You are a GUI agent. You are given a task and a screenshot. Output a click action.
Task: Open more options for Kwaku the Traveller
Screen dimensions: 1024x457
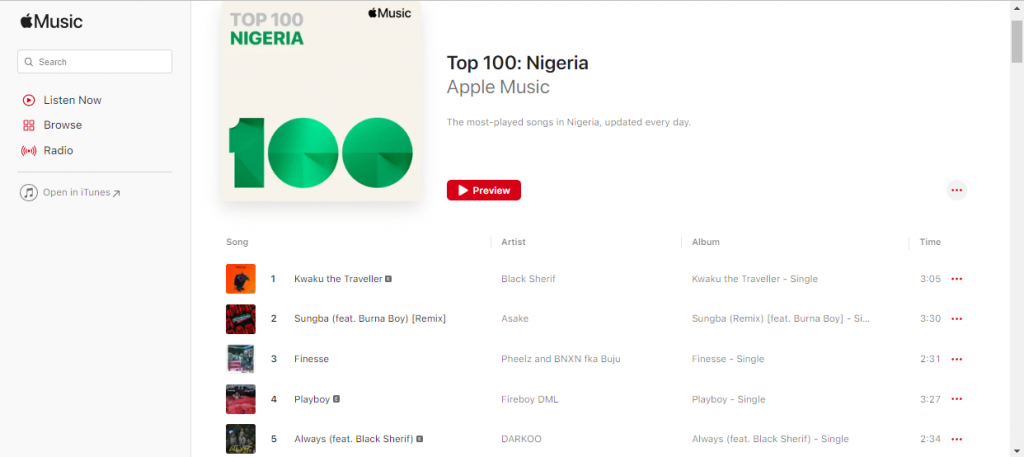[956, 279]
